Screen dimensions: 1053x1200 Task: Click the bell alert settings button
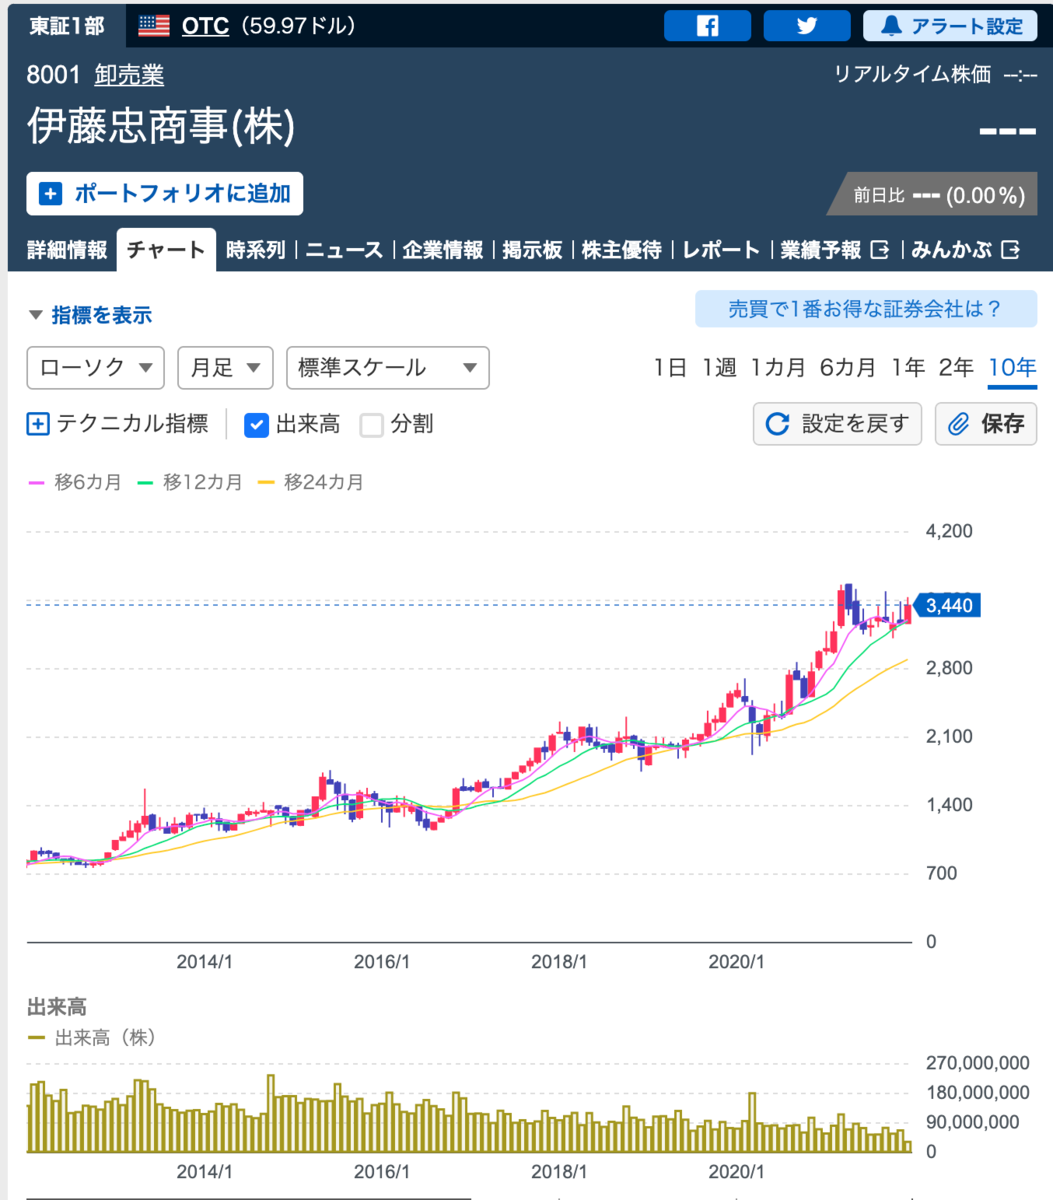(x=950, y=26)
